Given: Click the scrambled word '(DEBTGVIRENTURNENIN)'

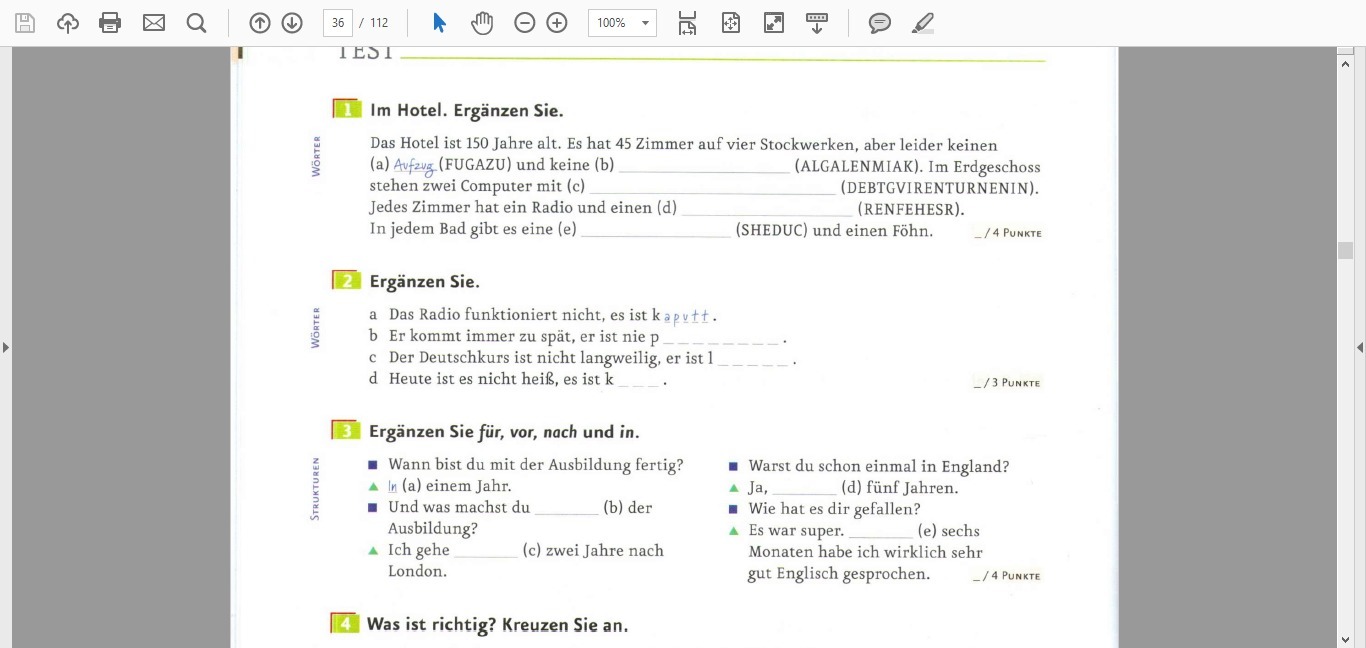Looking at the screenshot, I should click(x=939, y=188).
